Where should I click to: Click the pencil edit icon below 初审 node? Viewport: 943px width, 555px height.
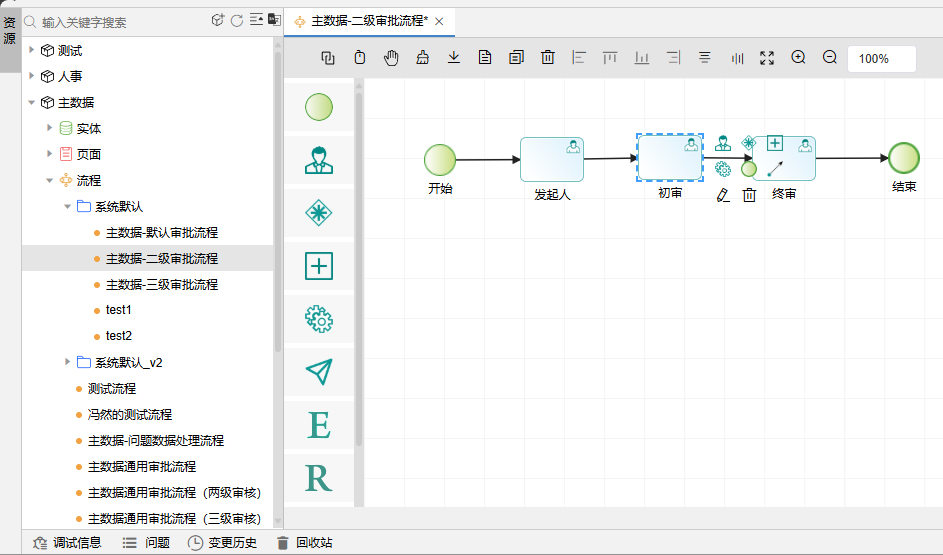click(x=723, y=196)
